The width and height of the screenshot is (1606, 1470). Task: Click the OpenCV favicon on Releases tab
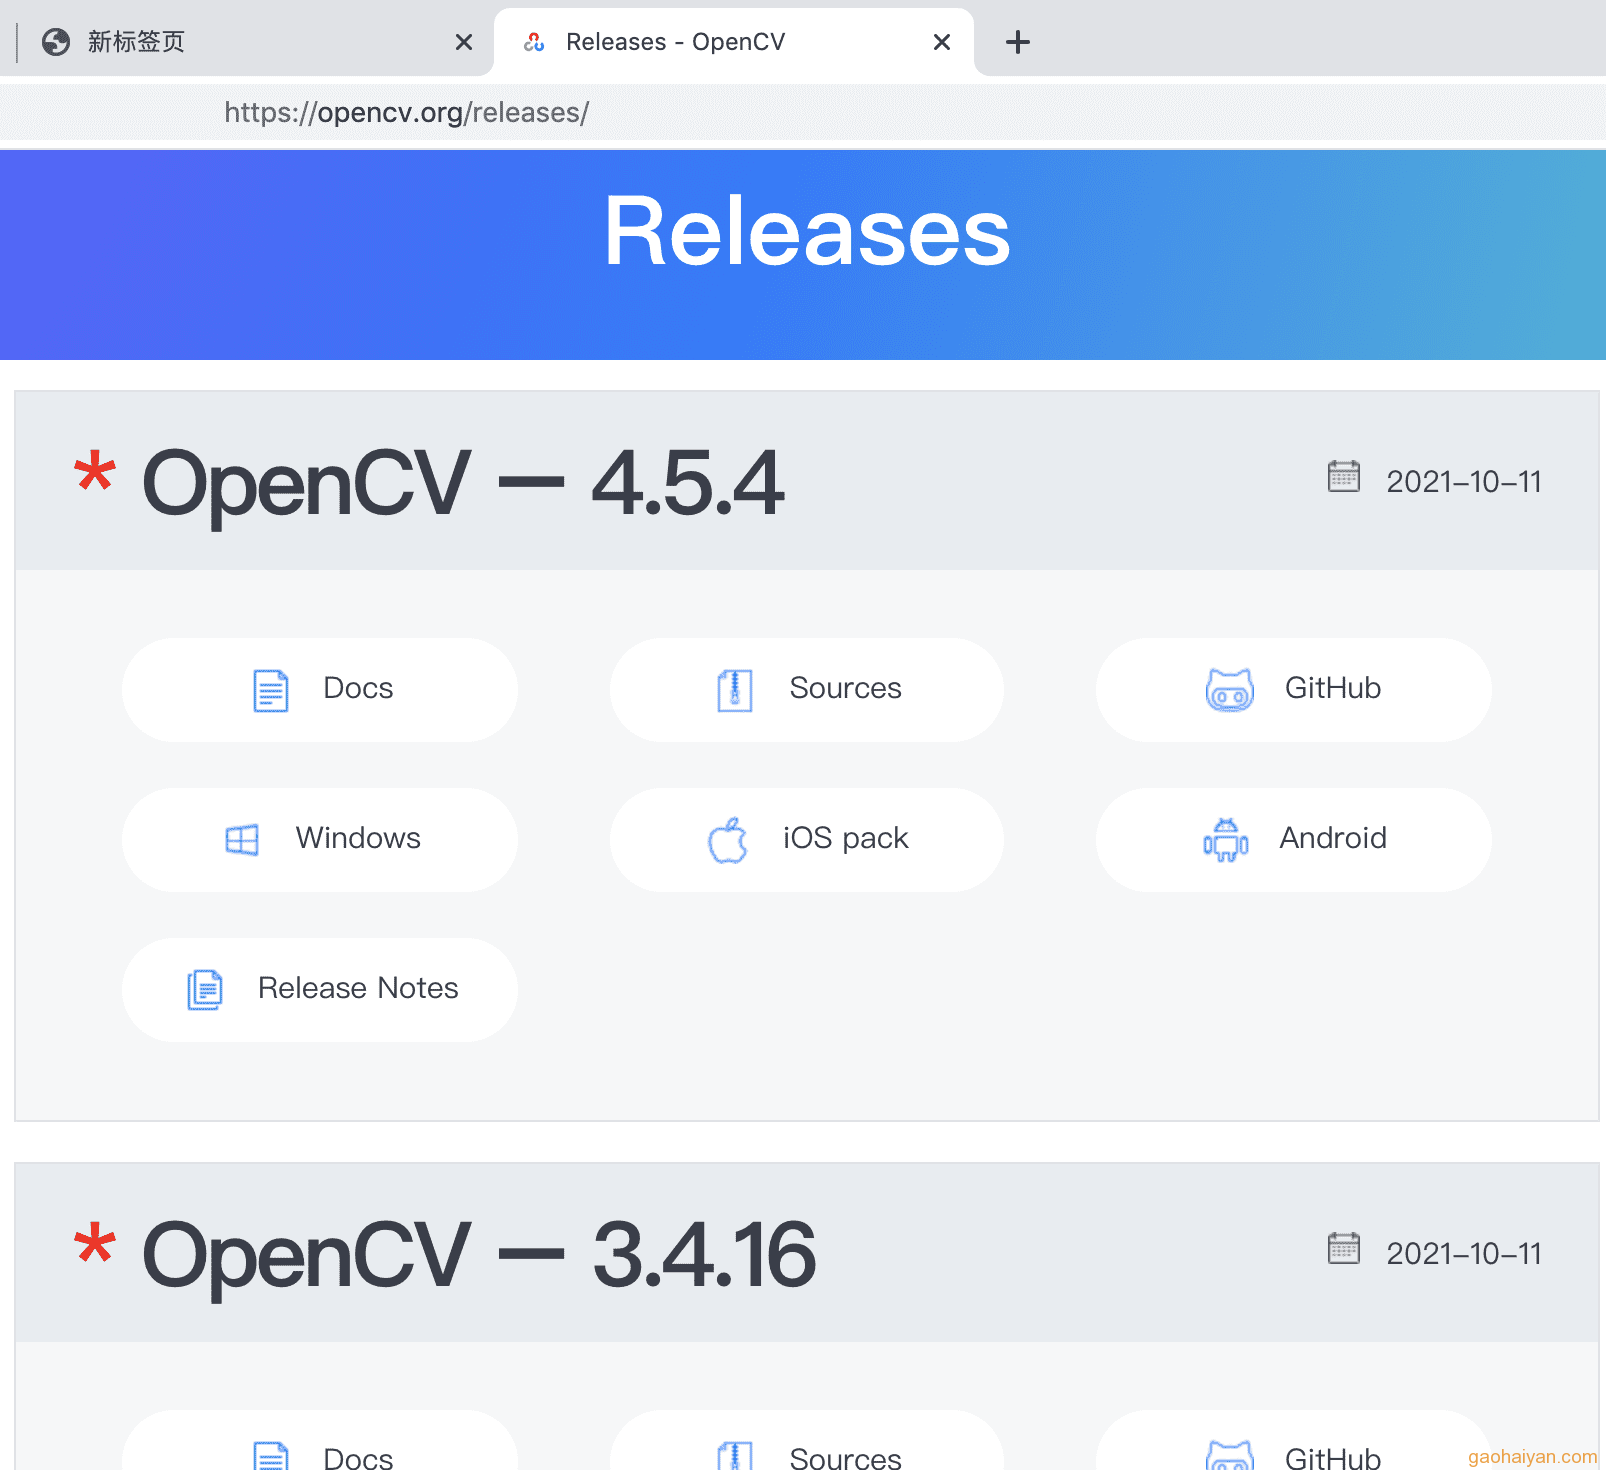(534, 42)
